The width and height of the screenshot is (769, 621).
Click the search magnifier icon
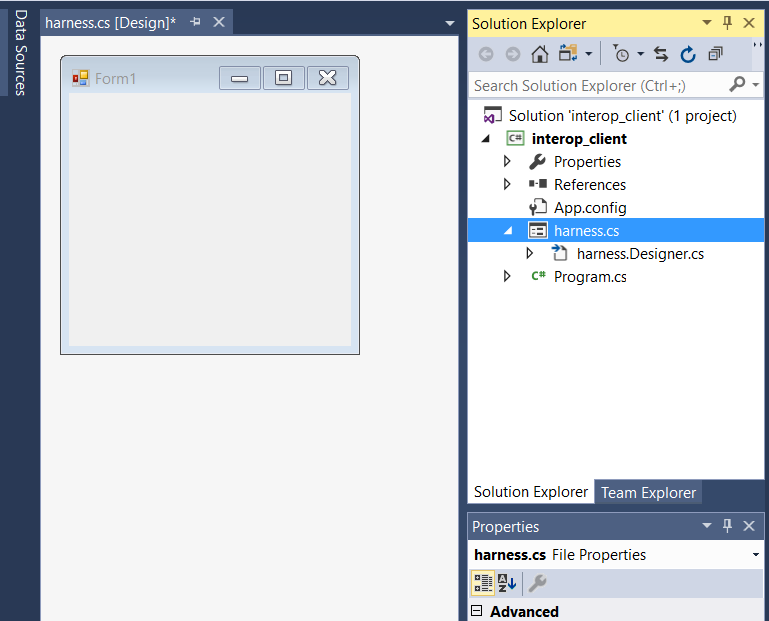(737, 84)
